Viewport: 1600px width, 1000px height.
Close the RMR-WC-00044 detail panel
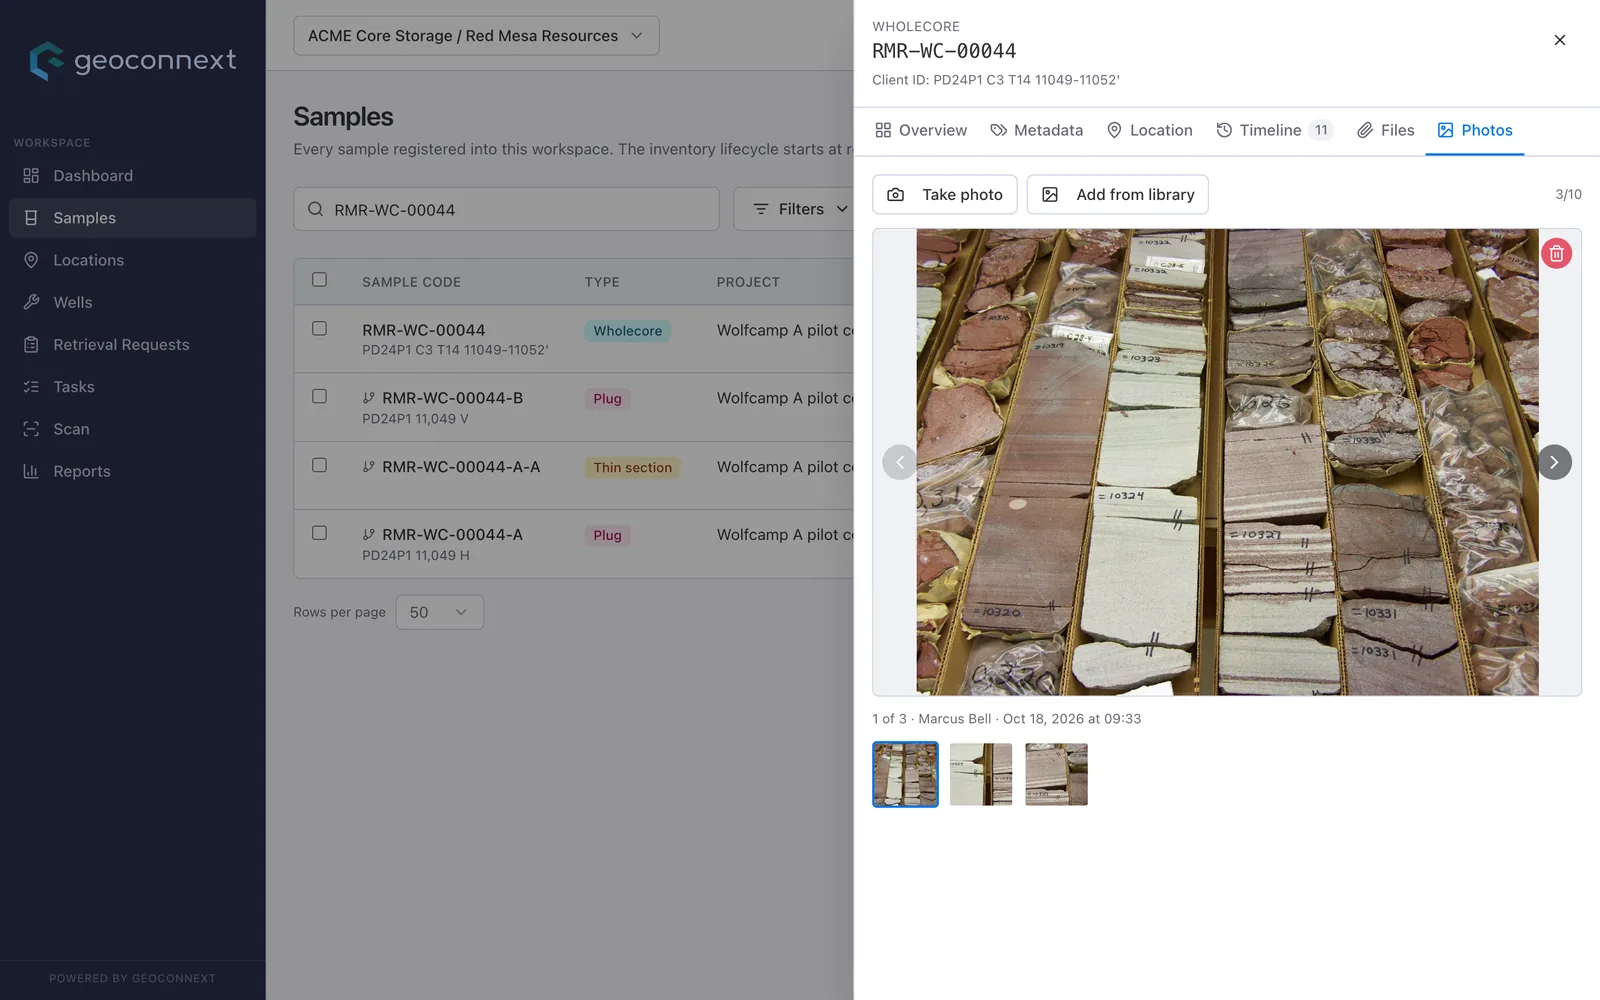coord(1559,40)
